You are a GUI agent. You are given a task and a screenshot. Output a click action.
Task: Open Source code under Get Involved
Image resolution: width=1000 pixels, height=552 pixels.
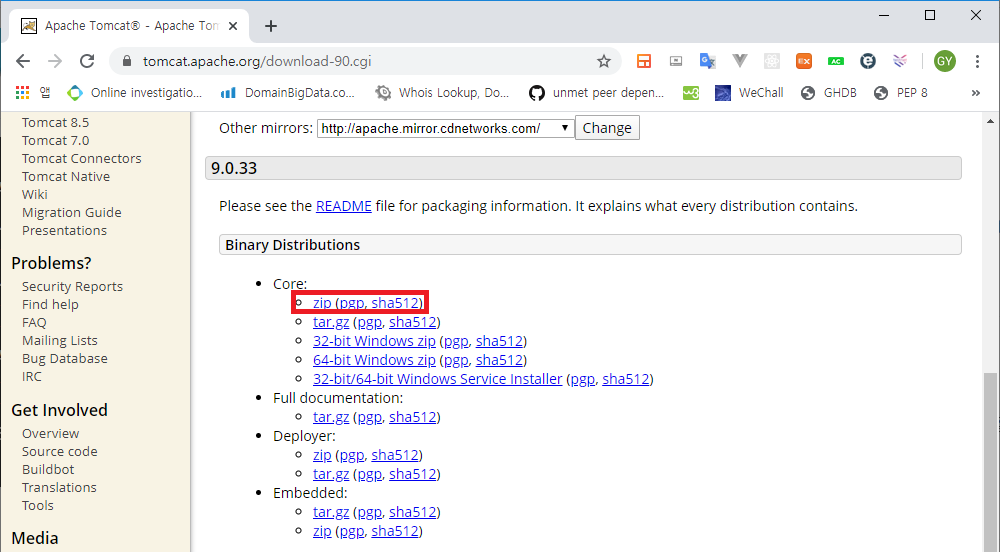tap(60, 451)
